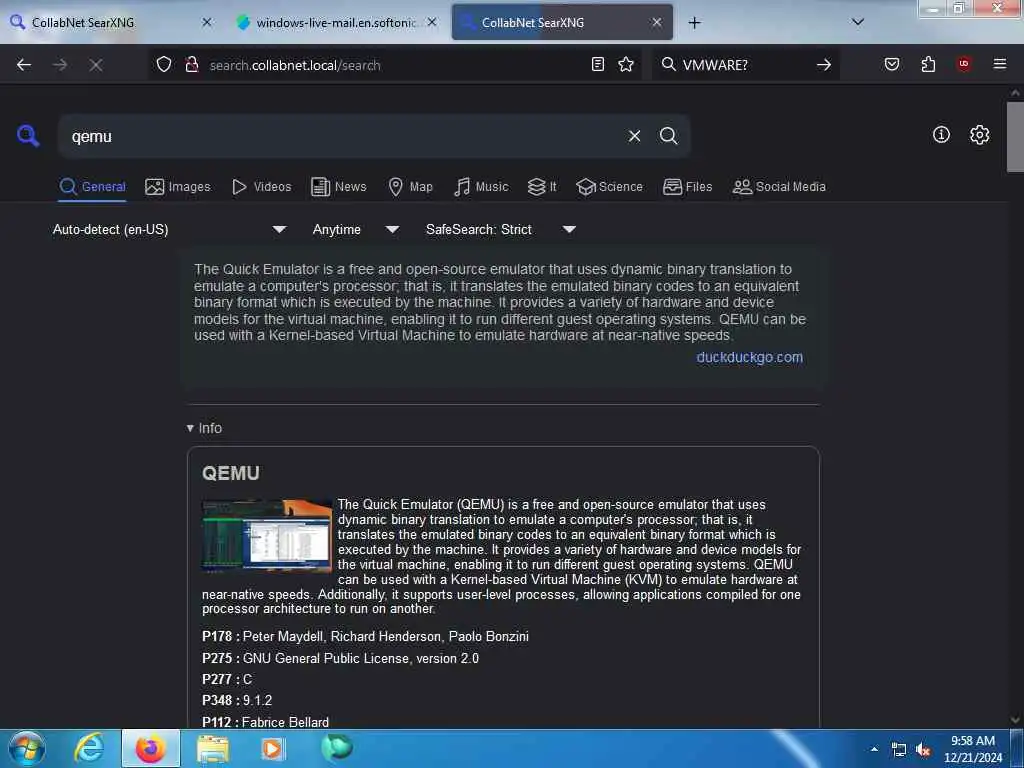Image resolution: width=1024 pixels, height=768 pixels.
Task: Open the SearXNG about info icon
Action: click(941, 135)
